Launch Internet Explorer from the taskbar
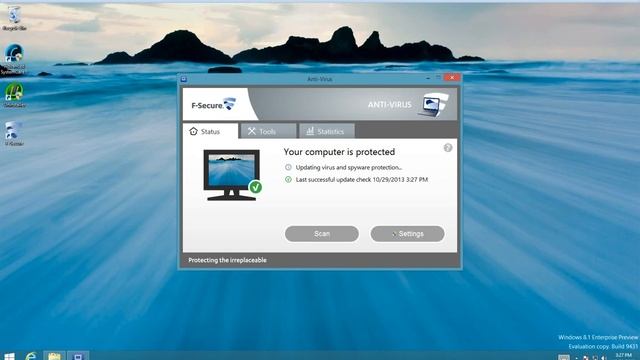The image size is (640, 360). point(31,356)
